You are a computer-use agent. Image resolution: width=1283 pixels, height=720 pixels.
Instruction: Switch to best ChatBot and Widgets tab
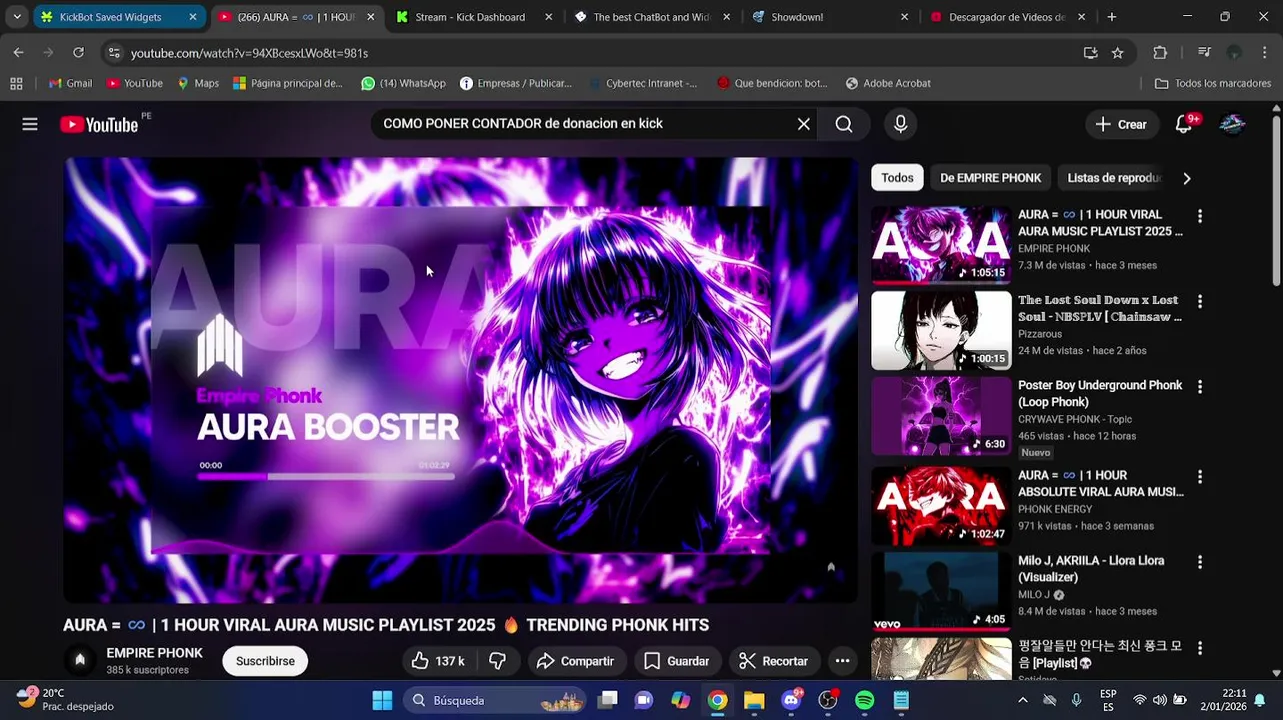click(650, 17)
